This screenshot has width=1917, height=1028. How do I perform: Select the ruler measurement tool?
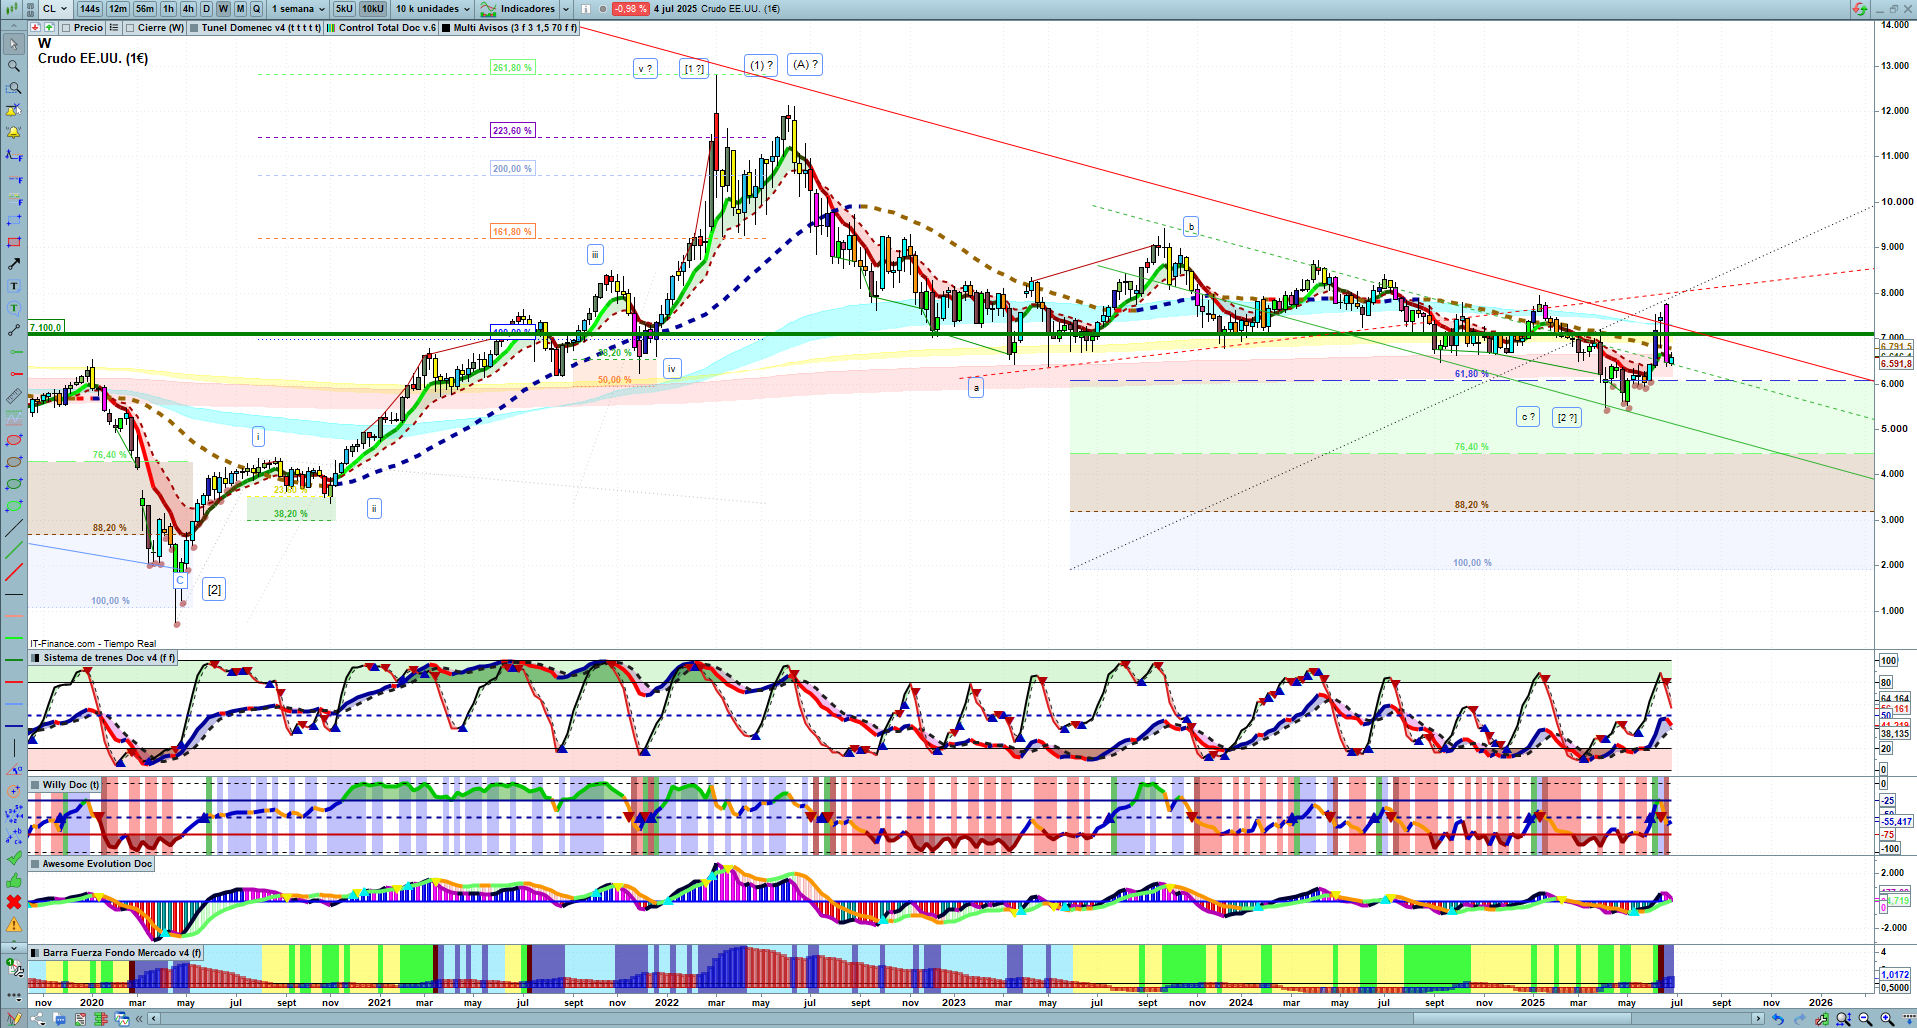click(x=14, y=396)
